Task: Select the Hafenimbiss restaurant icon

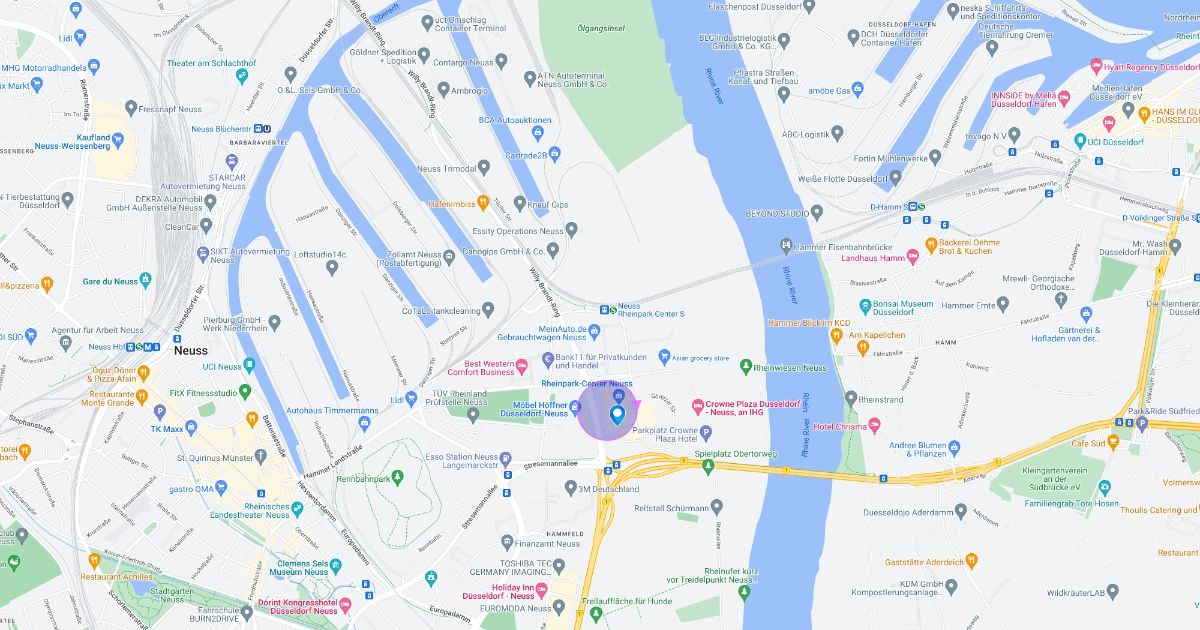Action: [483, 203]
